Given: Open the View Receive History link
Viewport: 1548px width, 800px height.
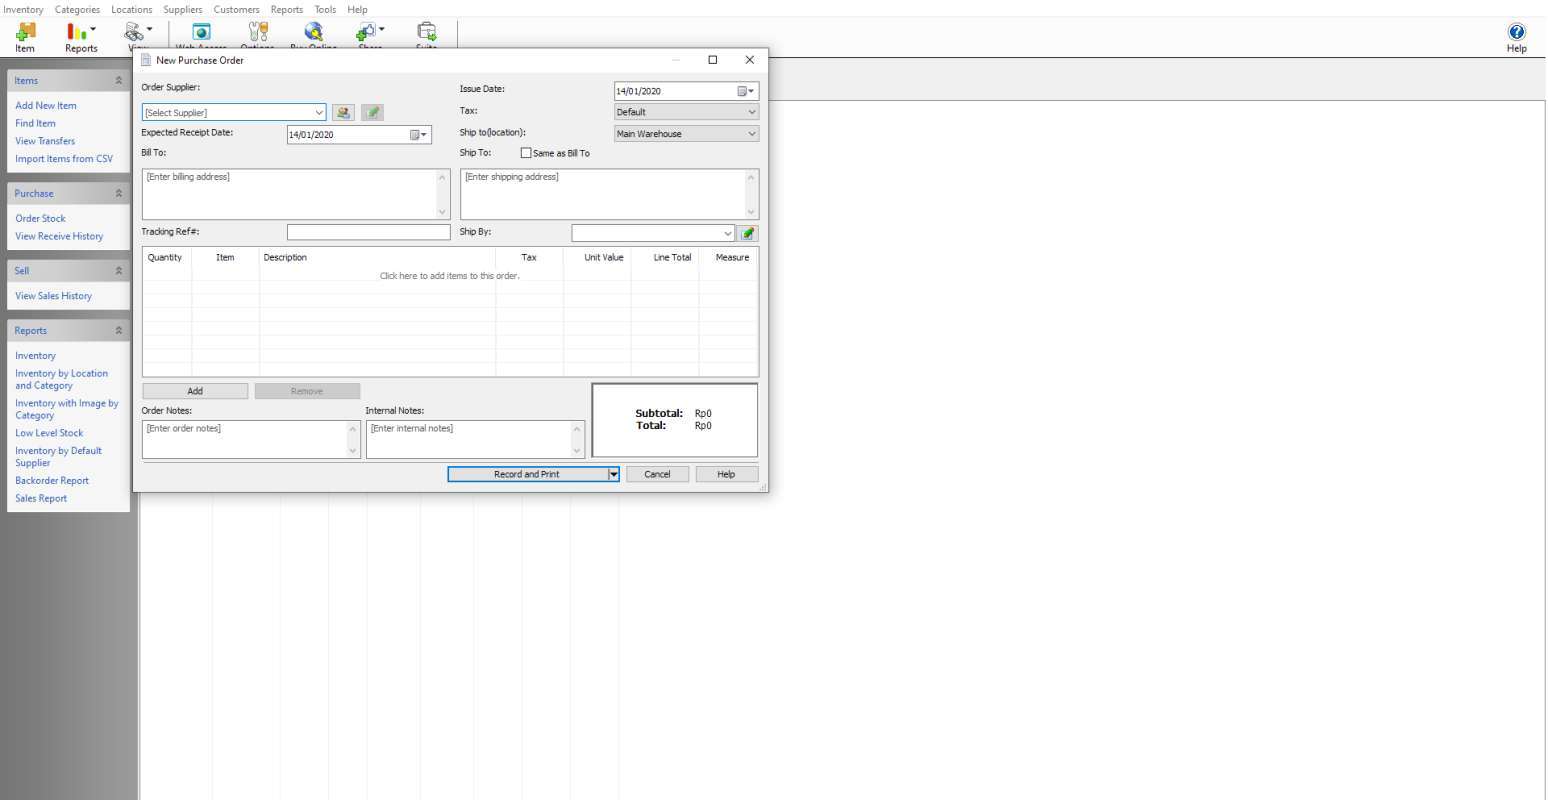Looking at the screenshot, I should [x=59, y=236].
